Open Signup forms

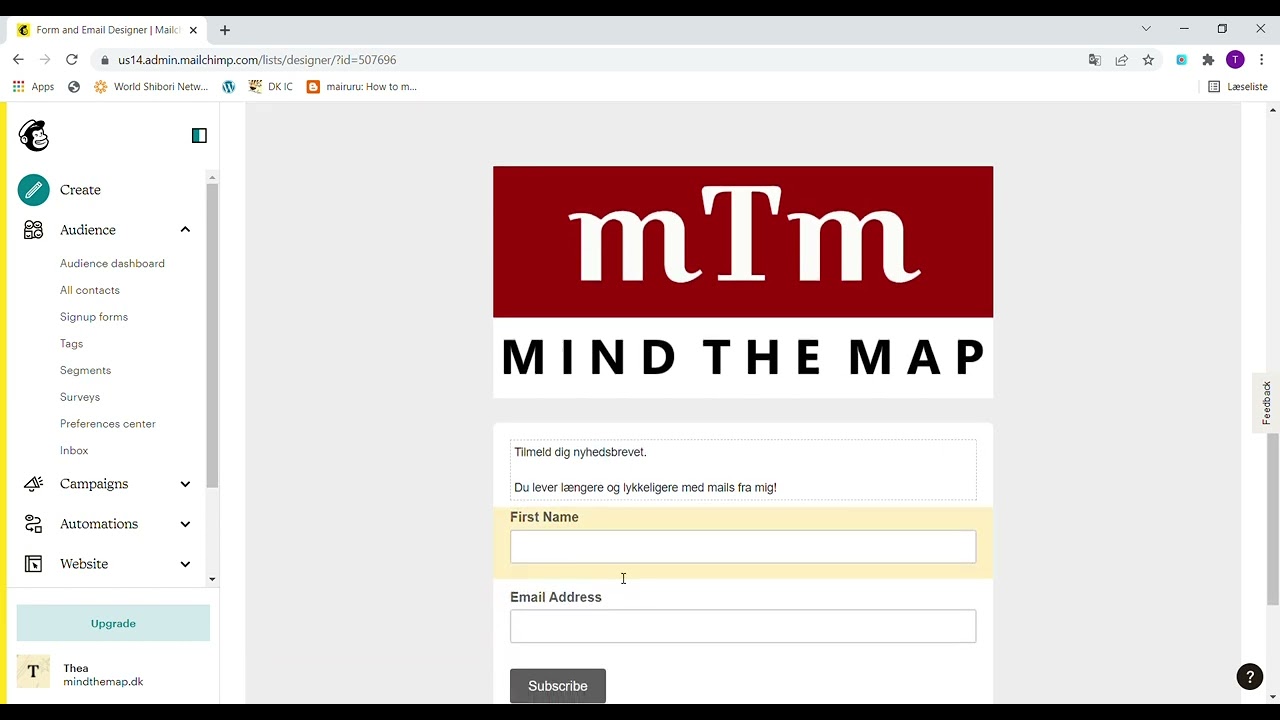[x=94, y=317]
